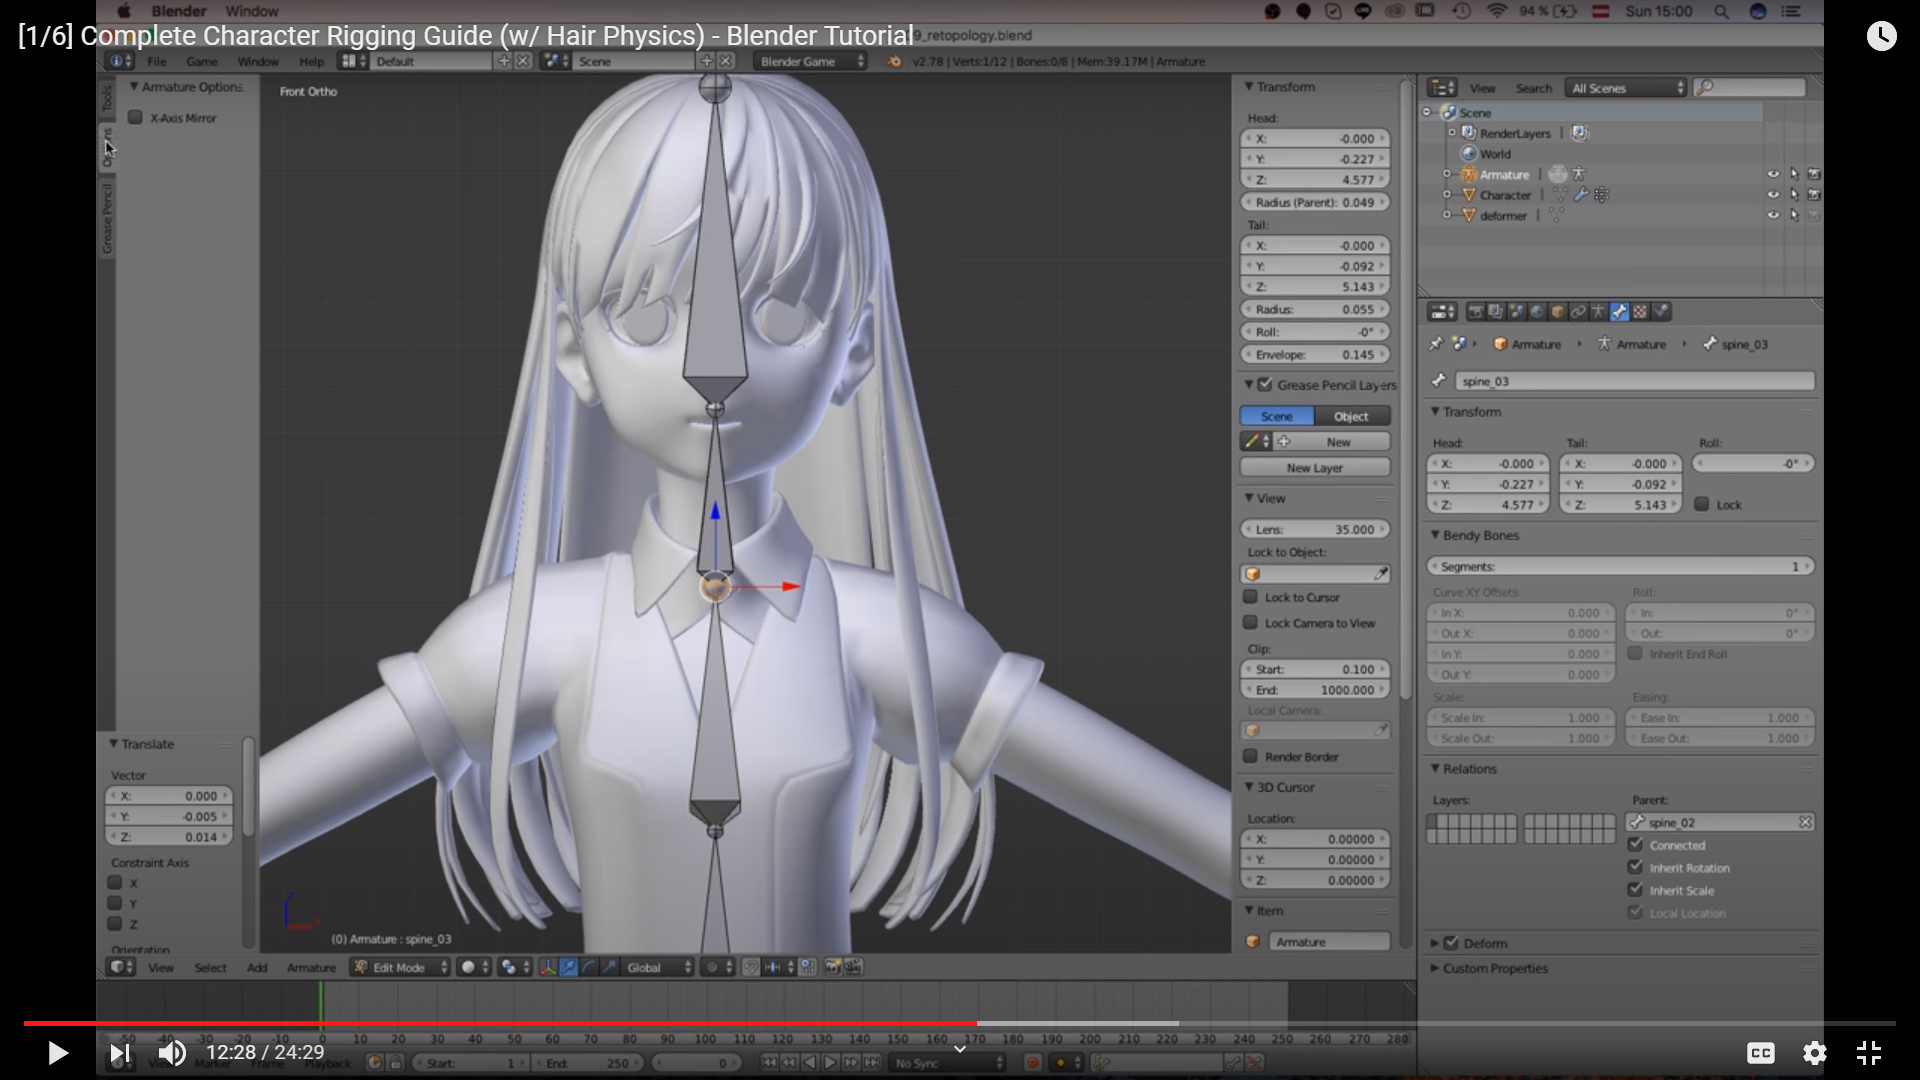Hide Armature using its eye icon

(x=1773, y=174)
